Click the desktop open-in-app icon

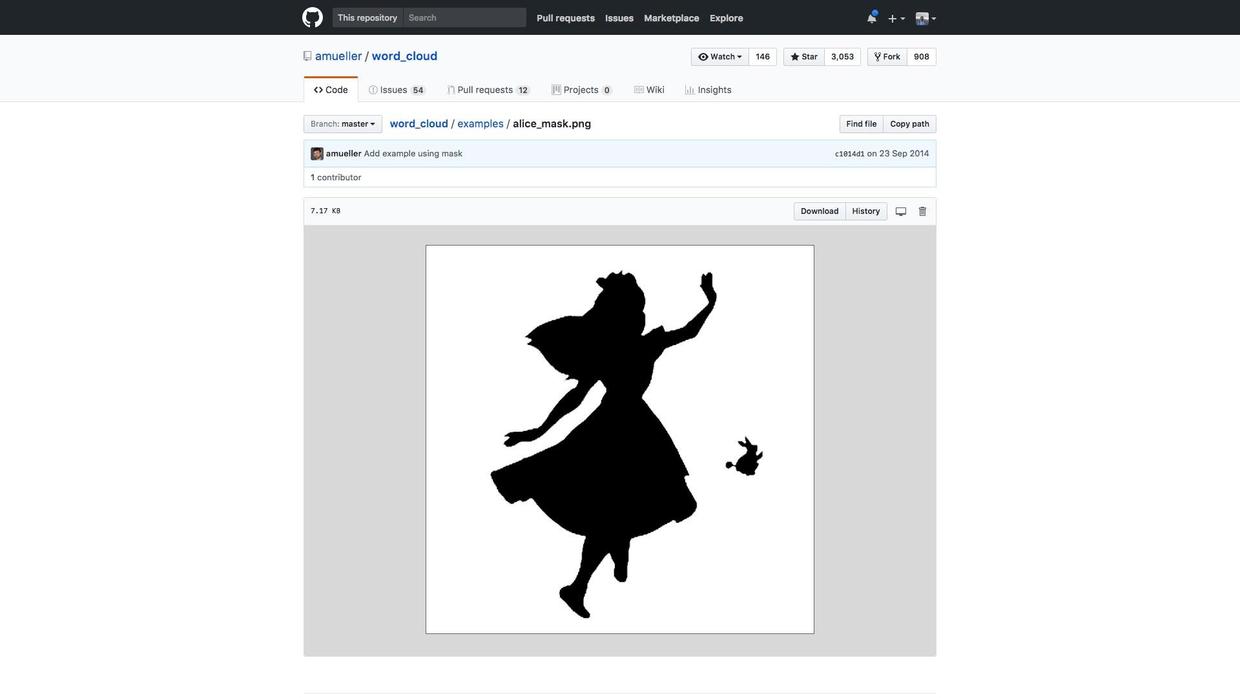901,212
